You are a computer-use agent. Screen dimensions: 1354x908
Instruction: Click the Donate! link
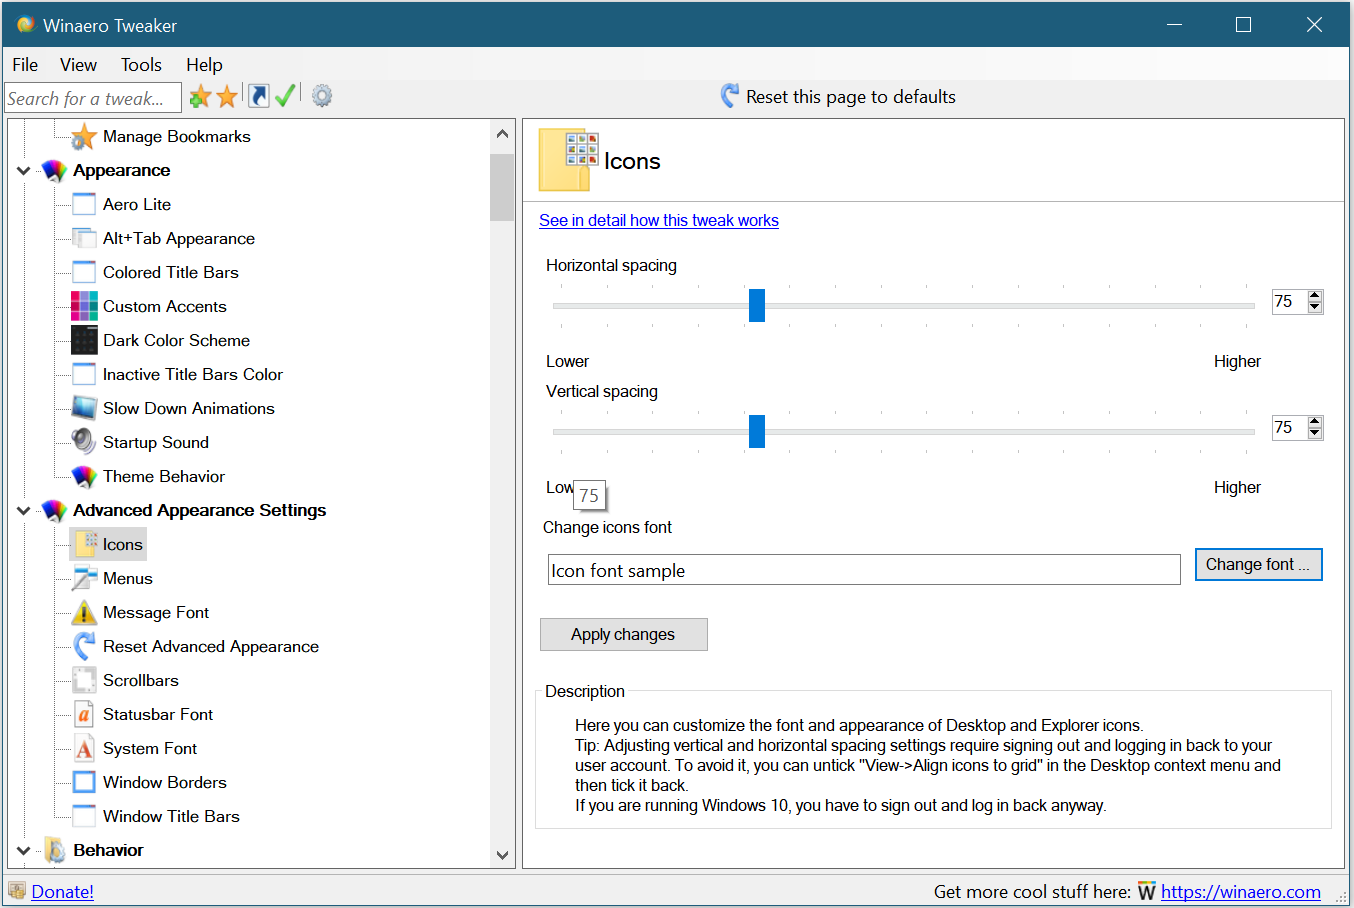point(62,892)
